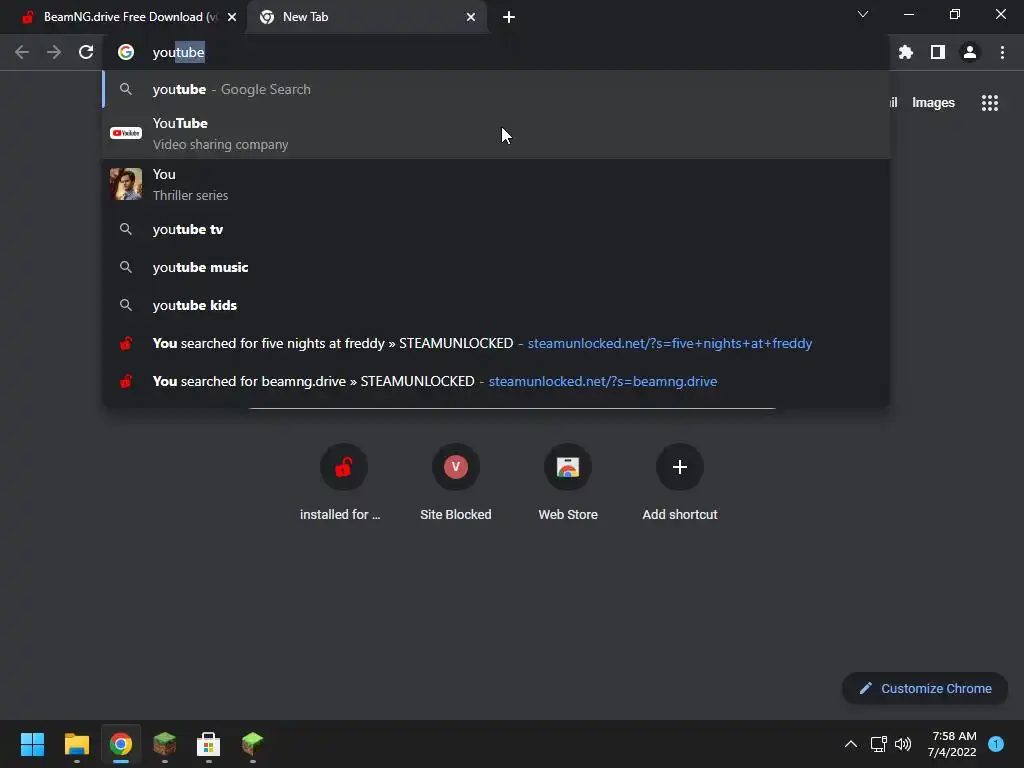The width and height of the screenshot is (1024, 768).
Task: Reload the page with the refresh icon
Action: click(86, 52)
